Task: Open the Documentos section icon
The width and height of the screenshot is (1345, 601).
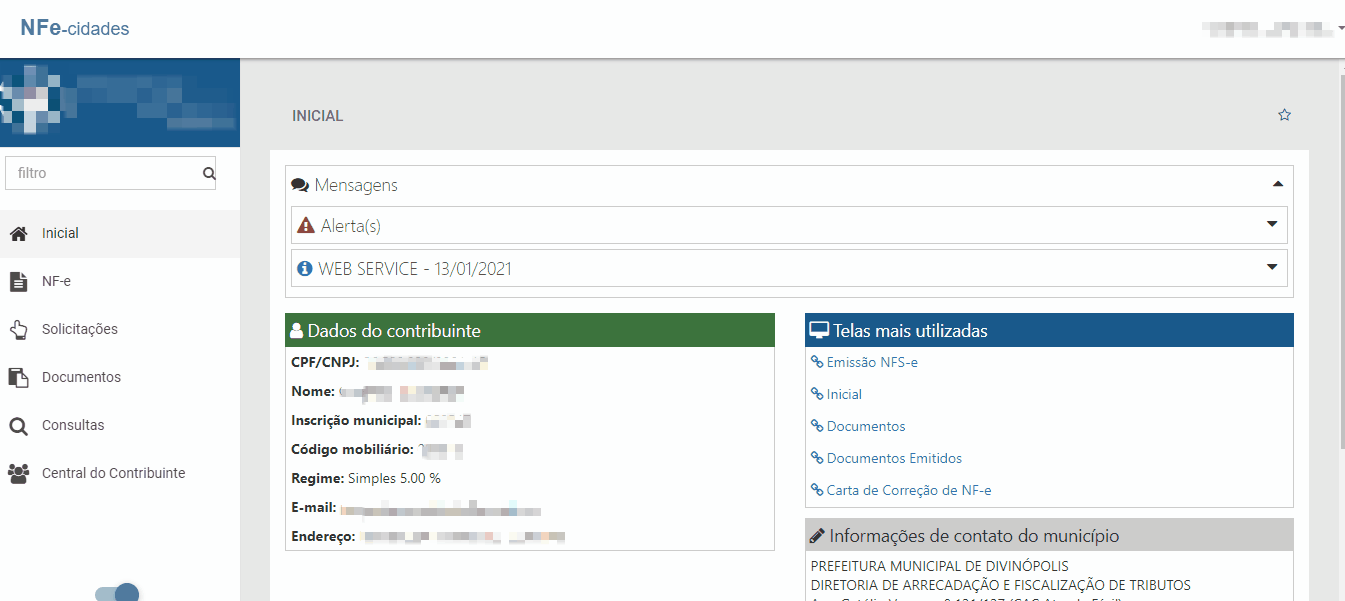Action: tap(17, 376)
